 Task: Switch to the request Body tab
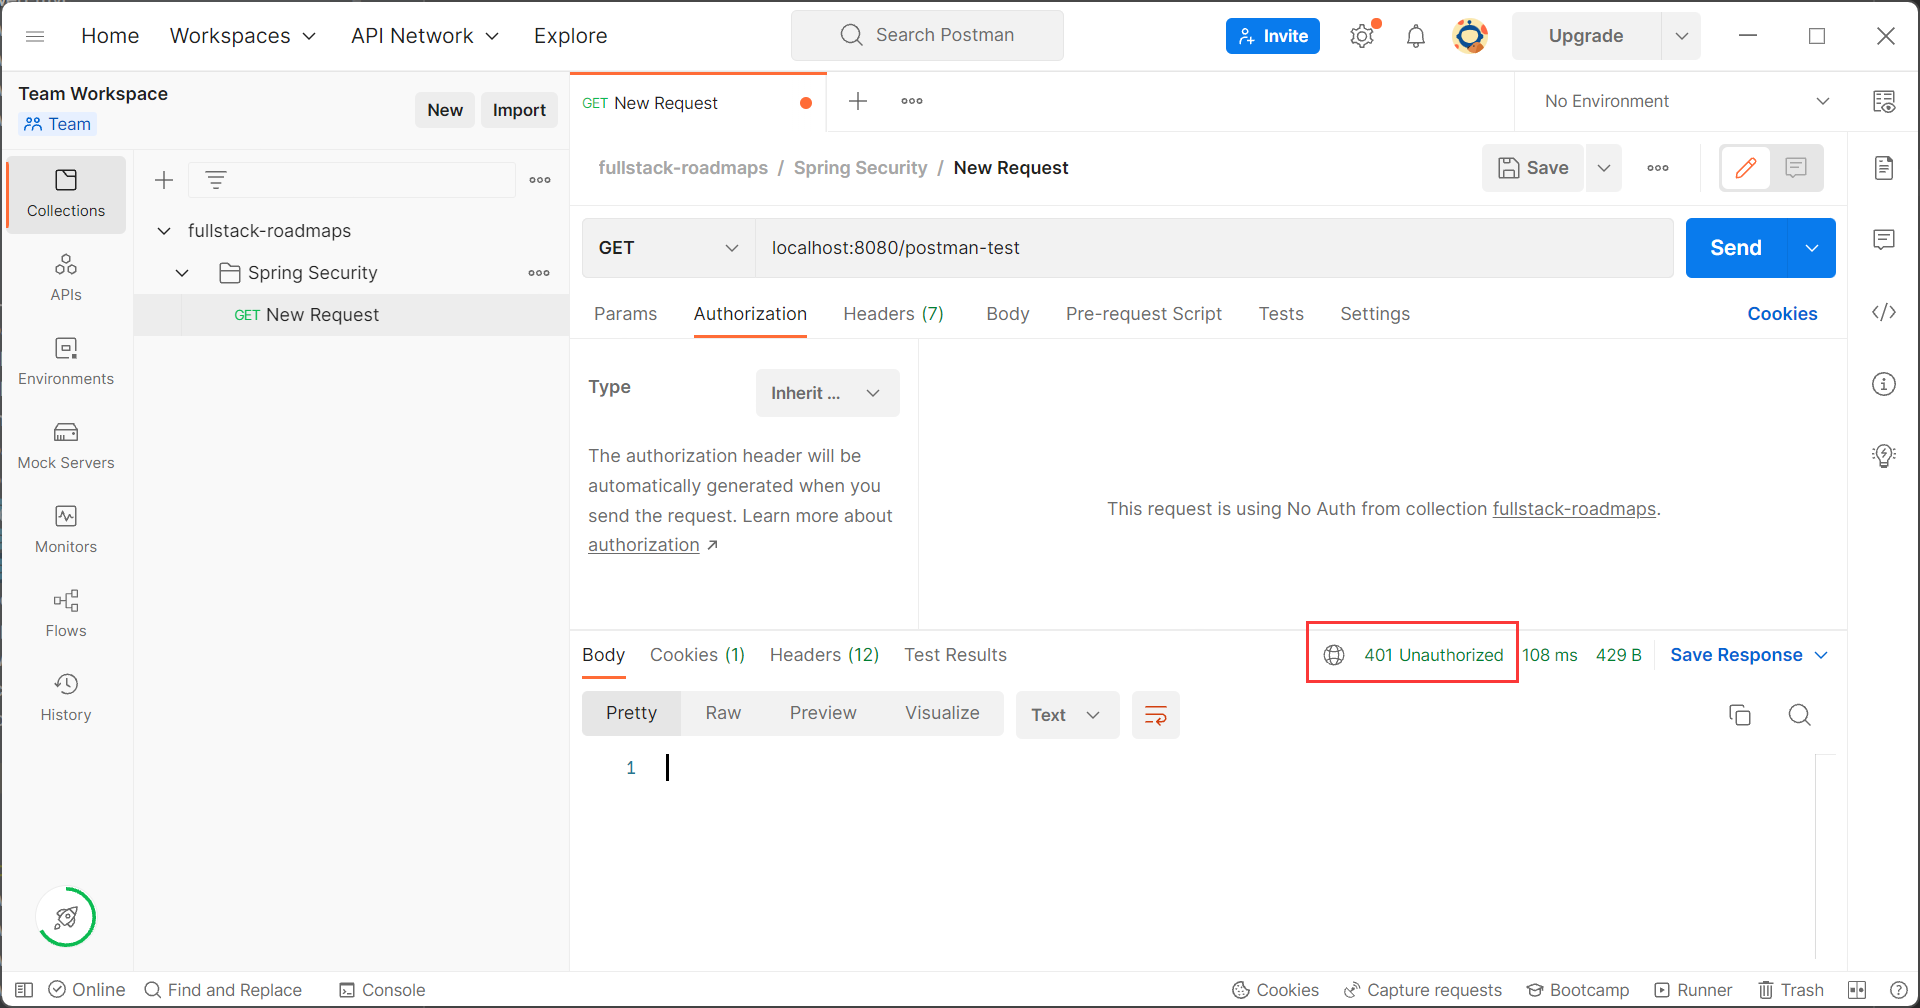(x=1007, y=314)
